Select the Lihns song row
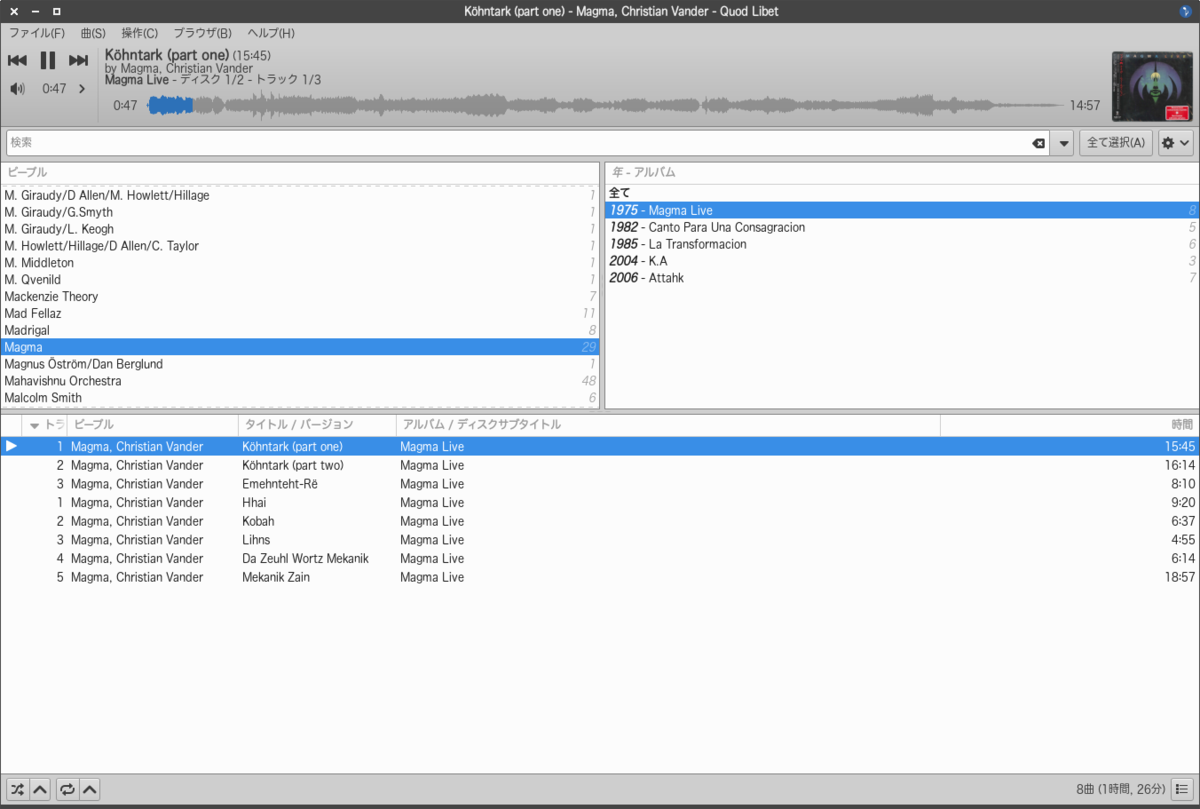Screen dimensions: 1200x809 600,540
